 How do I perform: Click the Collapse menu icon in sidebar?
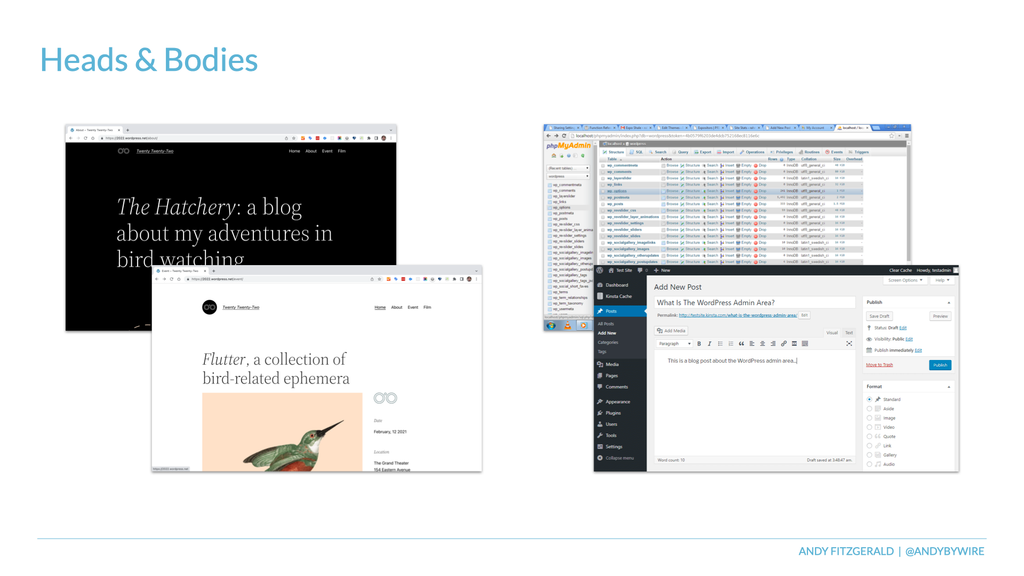click(x=600, y=458)
